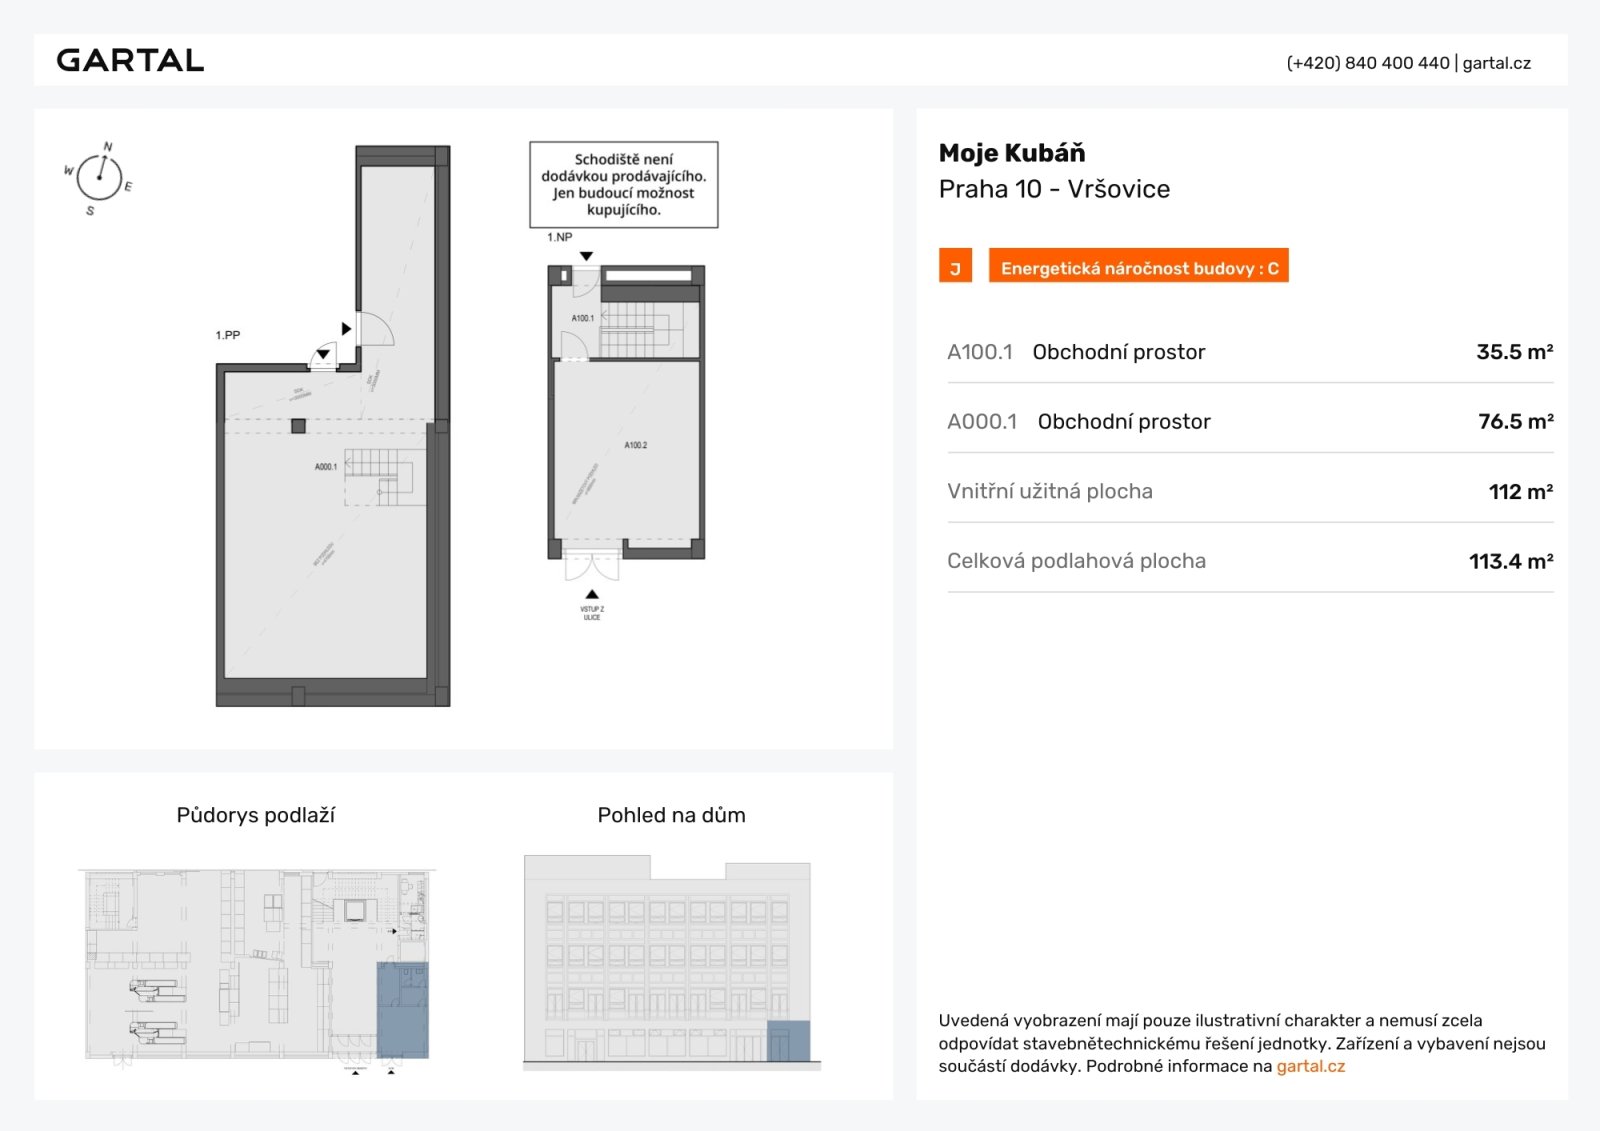This screenshot has height=1131, width=1600.
Task: Click the energy rating badge 'Energetická náročnost budovy'
Action: pos(1138,267)
